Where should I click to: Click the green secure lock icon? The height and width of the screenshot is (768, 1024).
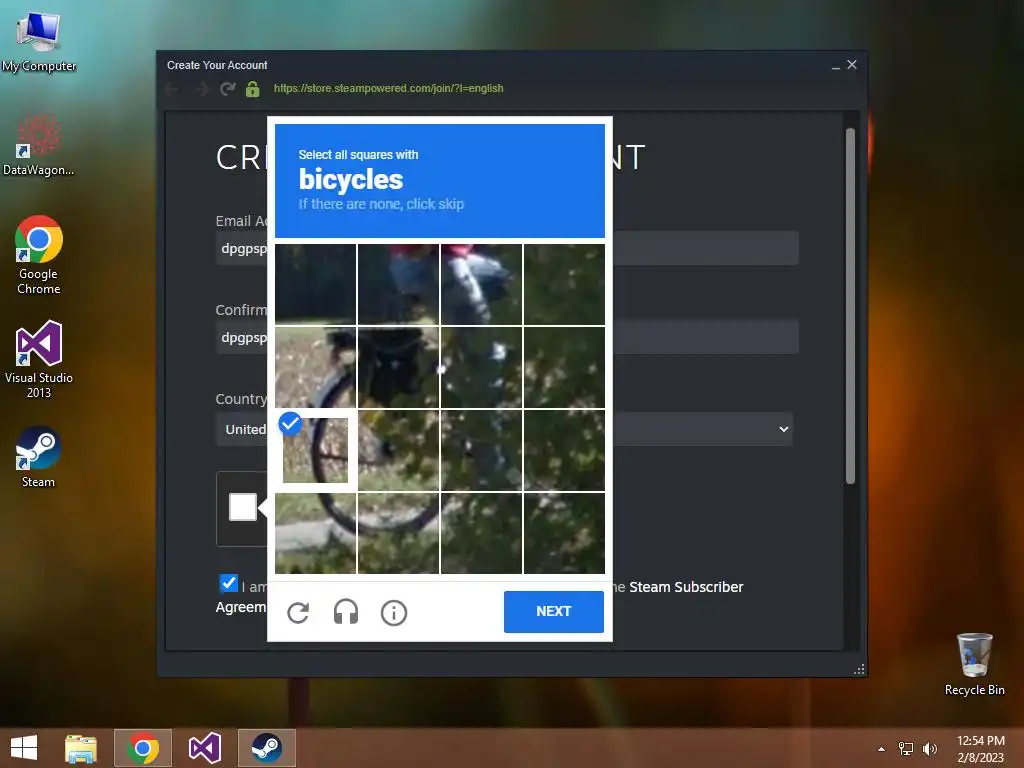pyautogui.click(x=253, y=88)
